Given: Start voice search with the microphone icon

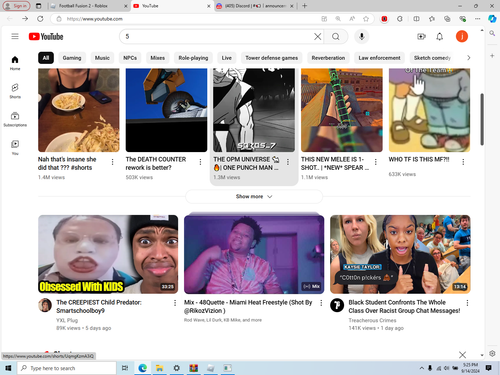Looking at the screenshot, I should point(362,36).
